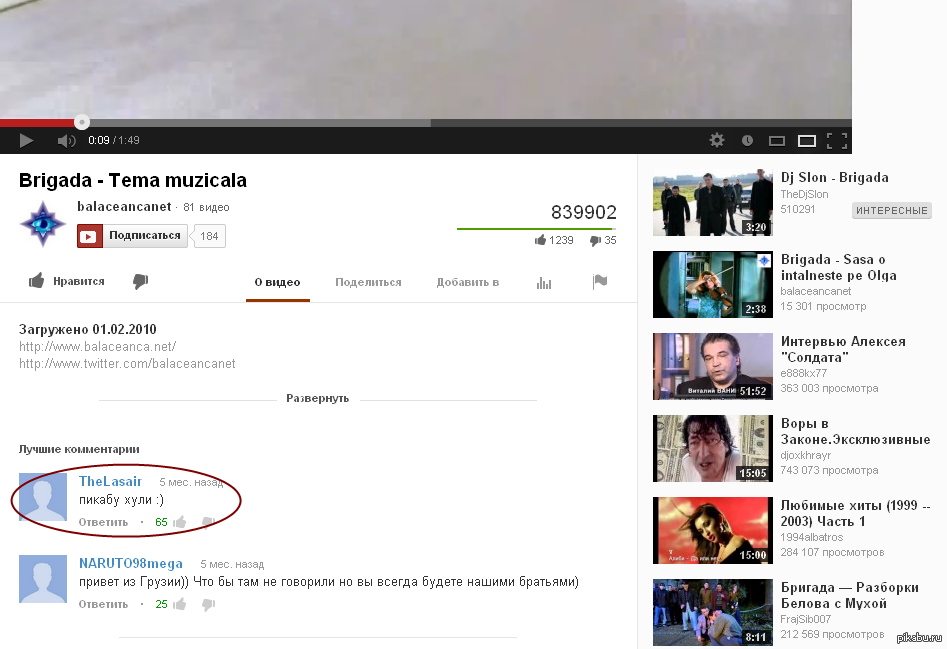
Task: Thumbs-up TheLasair's comment
Action: point(180,522)
